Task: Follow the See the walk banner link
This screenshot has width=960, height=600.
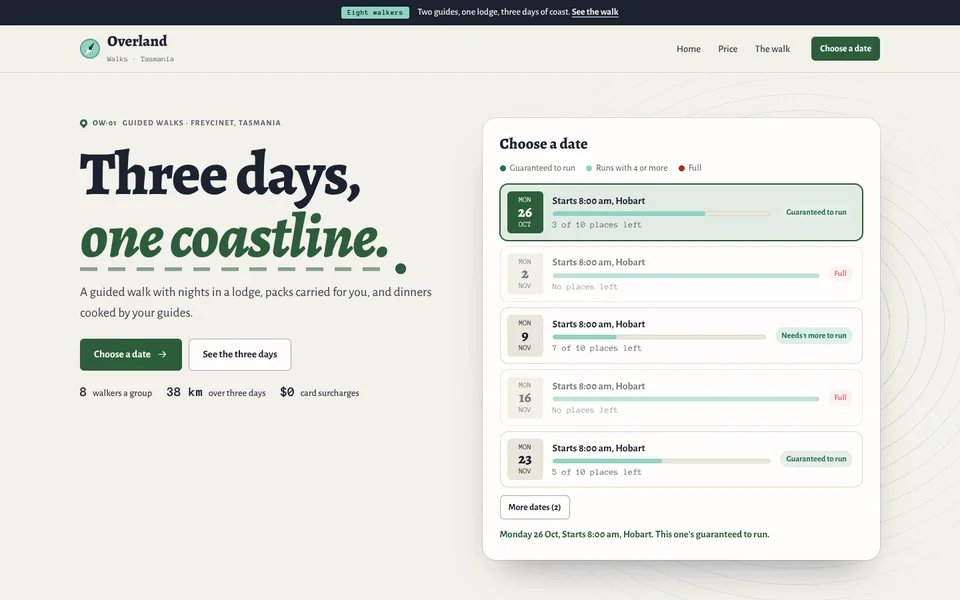Action: [595, 12]
